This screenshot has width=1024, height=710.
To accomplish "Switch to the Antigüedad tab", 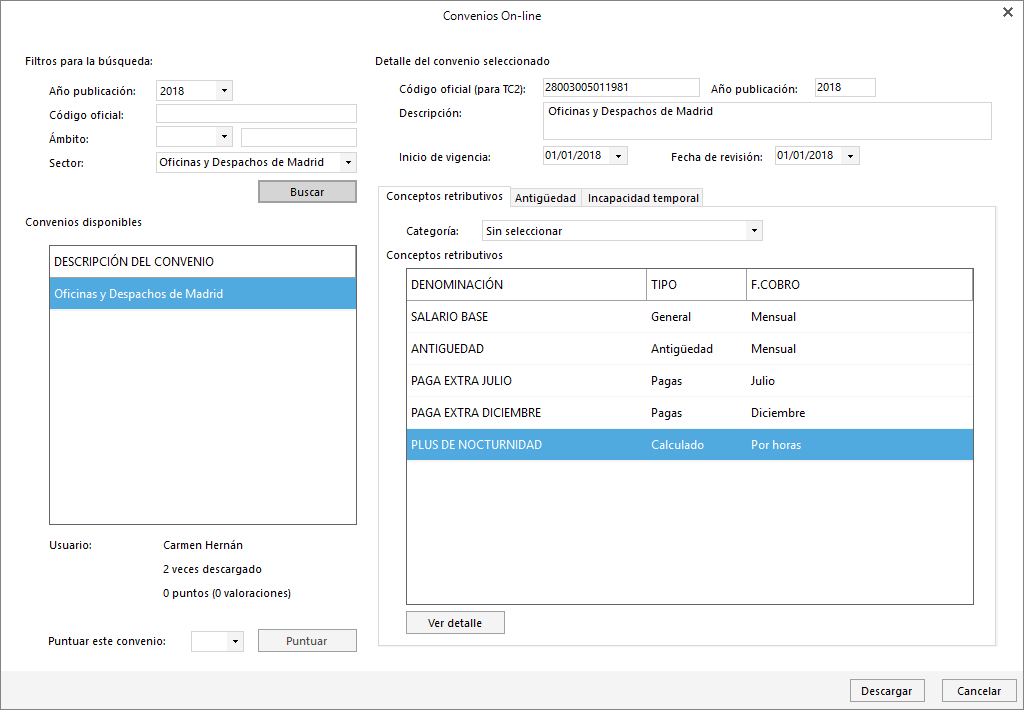I will [x=545, y=198].
